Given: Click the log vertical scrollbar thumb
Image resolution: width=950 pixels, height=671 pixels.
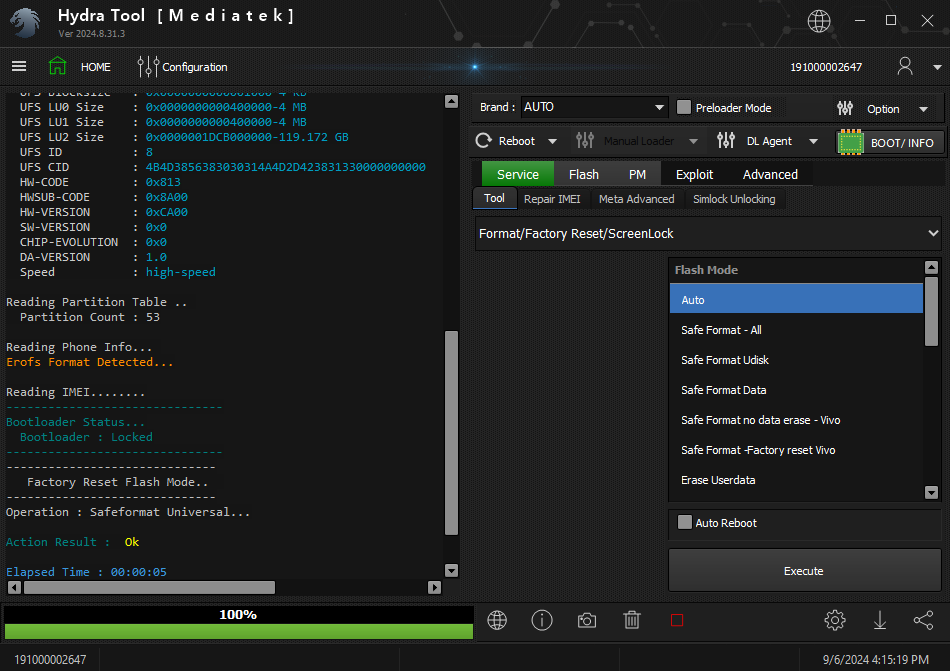Looking at the screenshot, I should point(451,432).
